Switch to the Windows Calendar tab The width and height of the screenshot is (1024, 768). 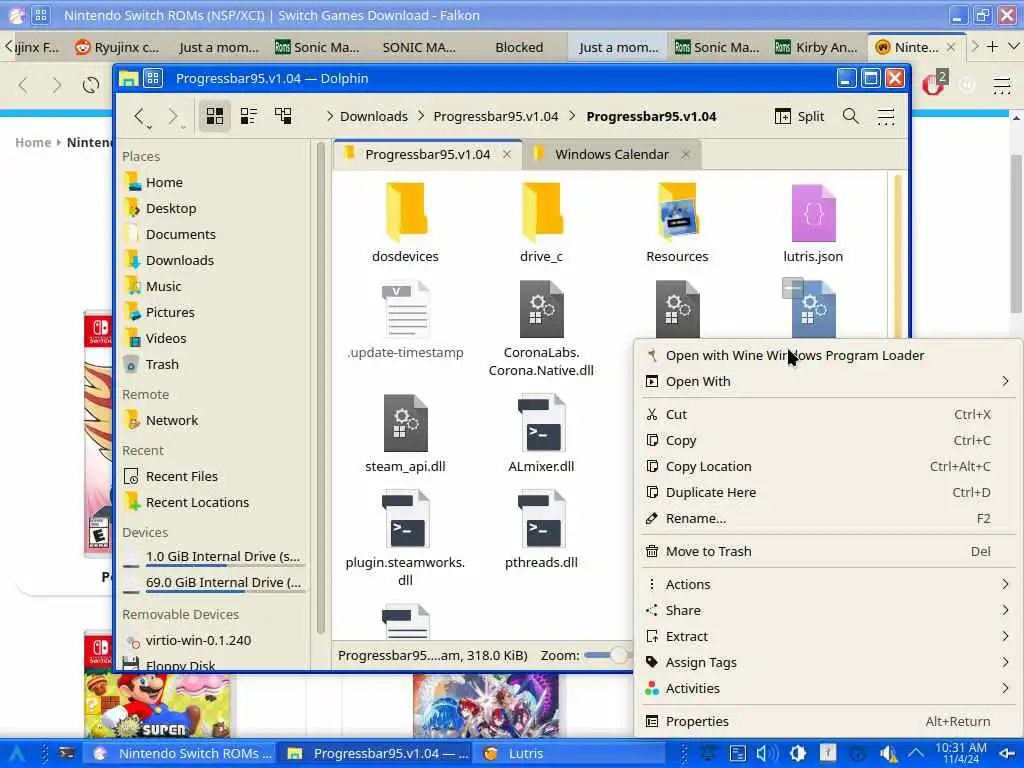click(x=611, y=155)
